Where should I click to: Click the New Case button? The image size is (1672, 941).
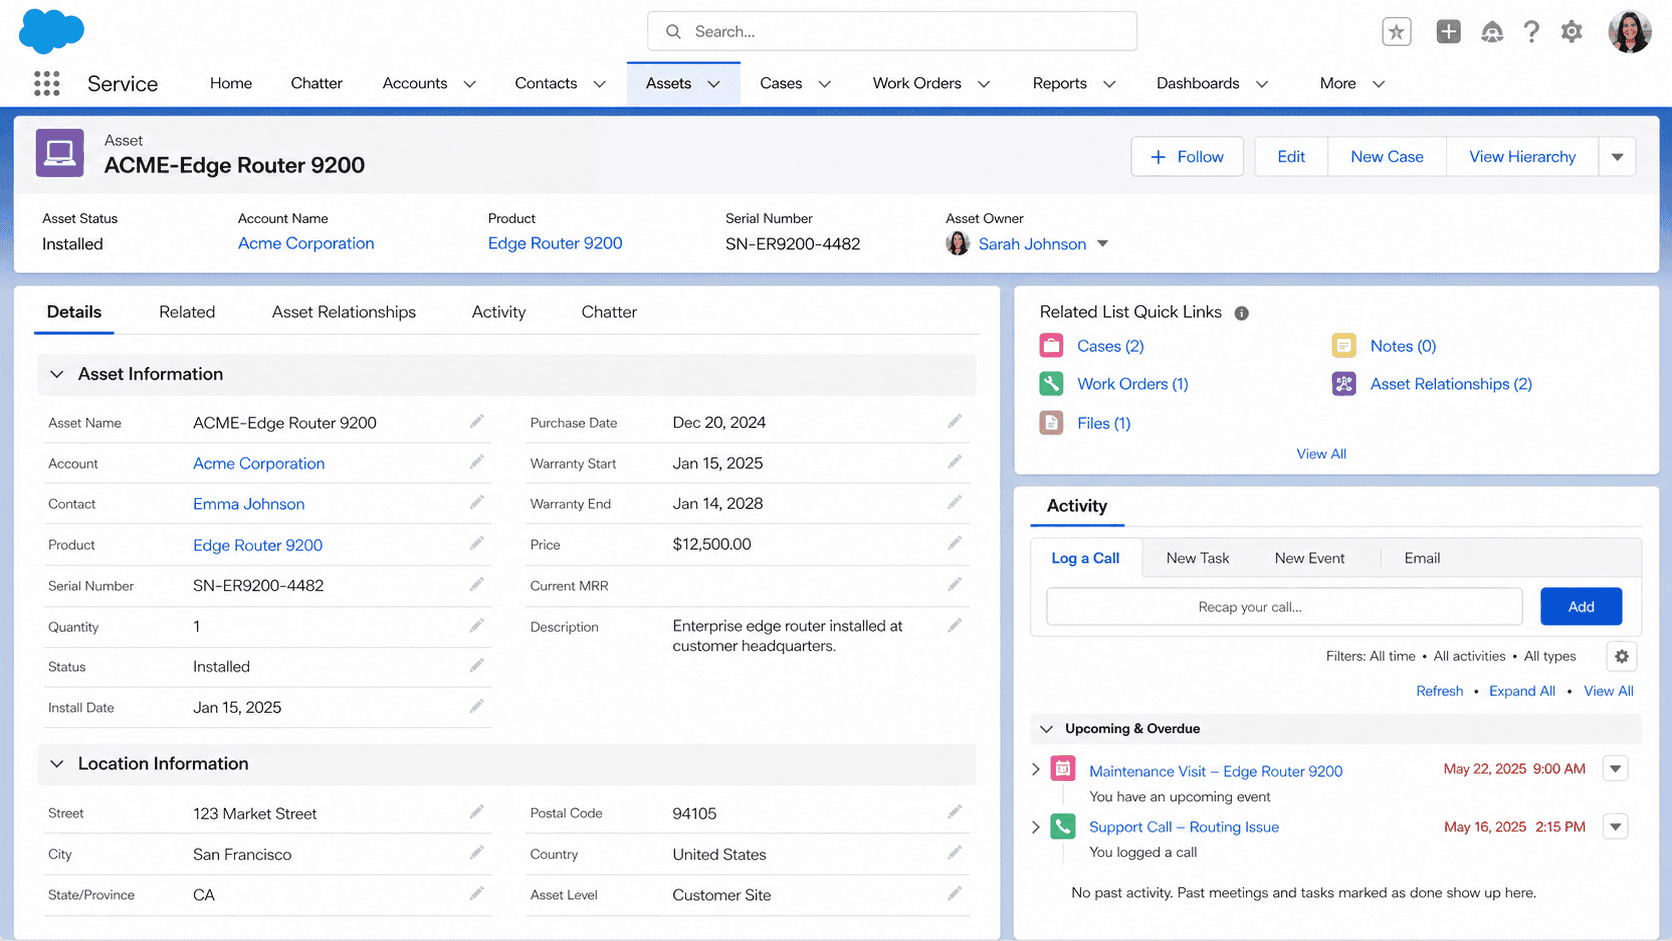click(1387, 157)
